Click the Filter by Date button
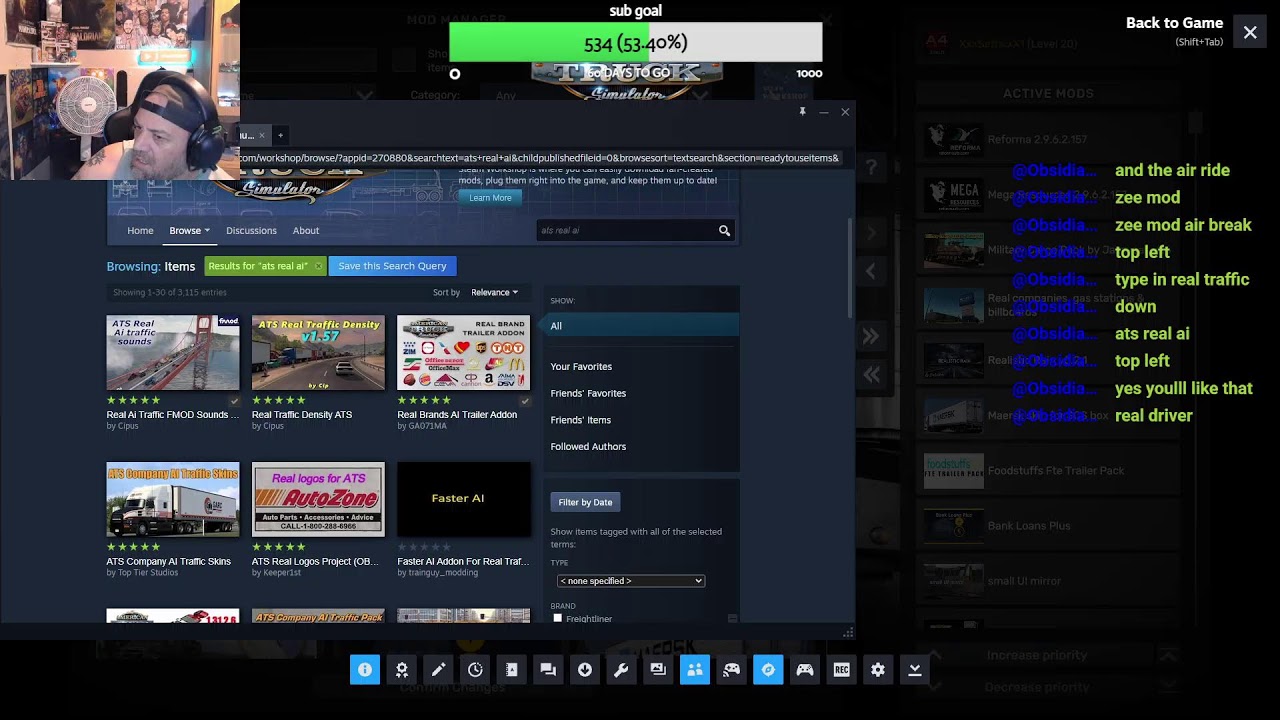The height and width of the screenshot is (720, 1280). point(585,502)
